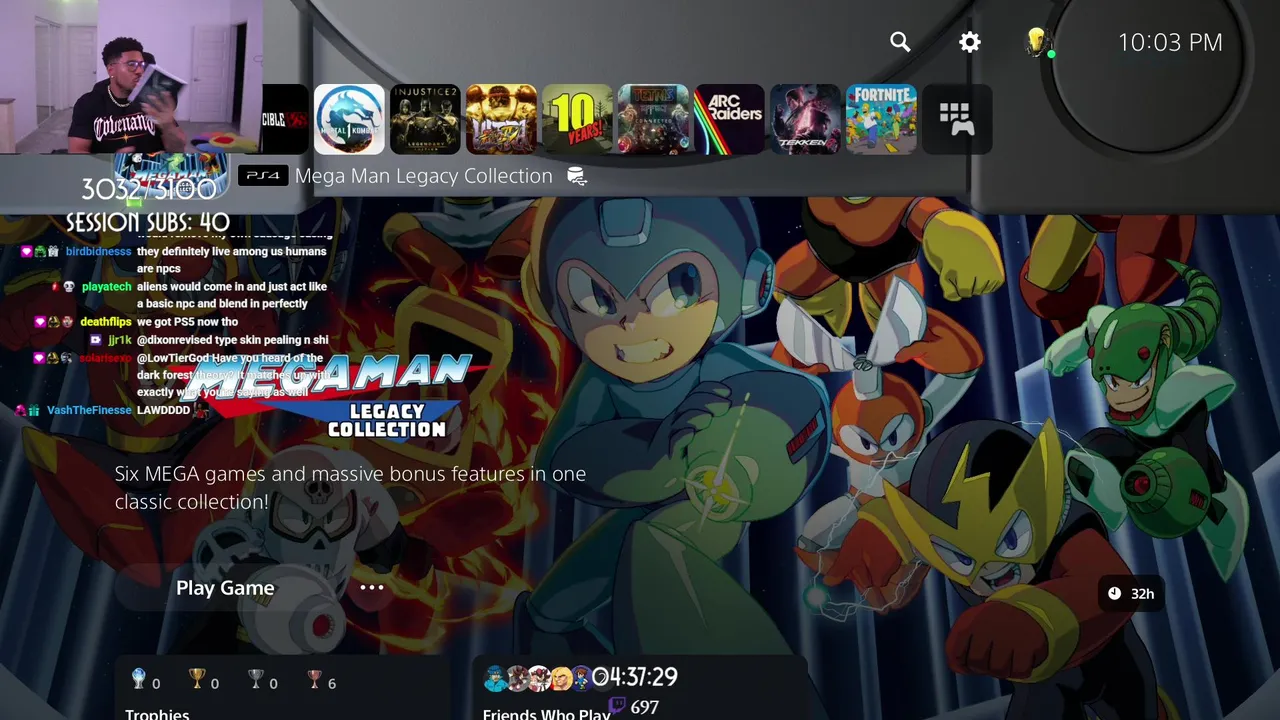Click the gold trophy icon
1280x720 pixels.
pos(197,680)
